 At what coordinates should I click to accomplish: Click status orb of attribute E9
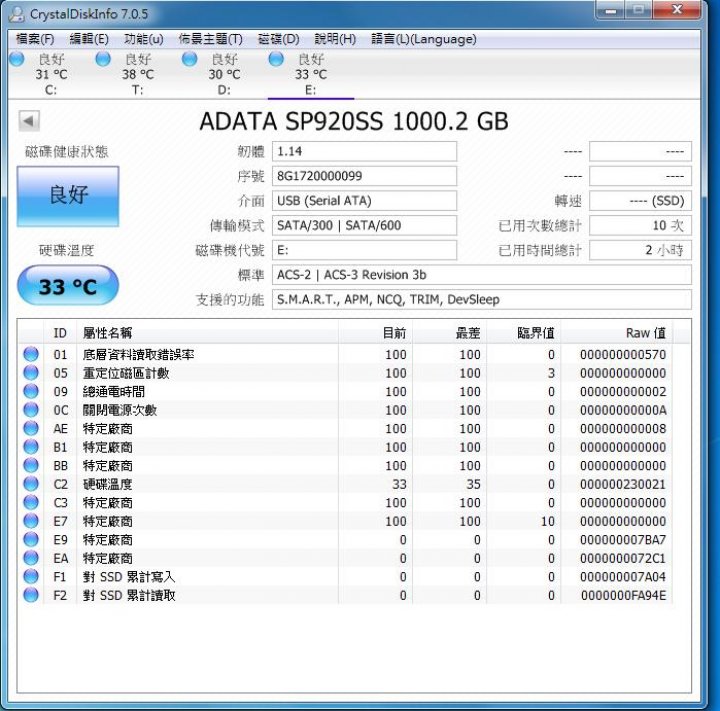31,539
